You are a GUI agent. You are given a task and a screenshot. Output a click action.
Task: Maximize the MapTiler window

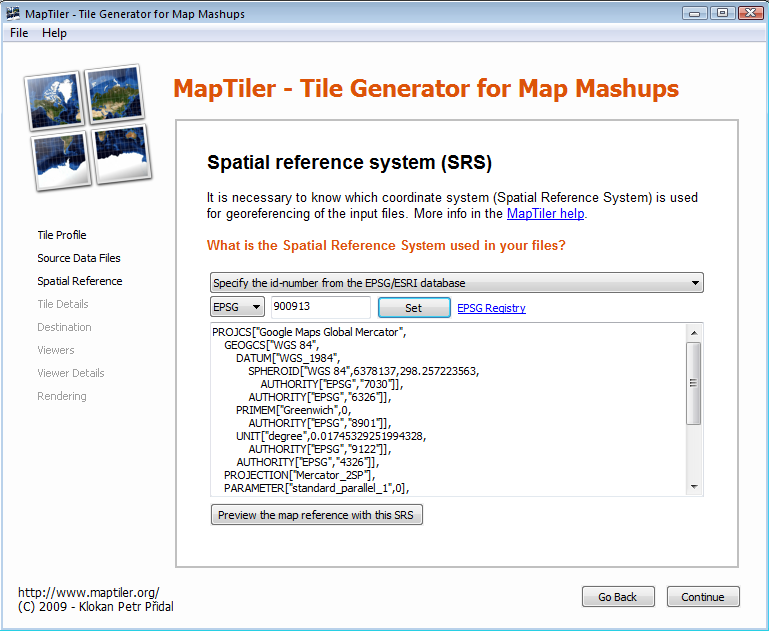point(722,13)
